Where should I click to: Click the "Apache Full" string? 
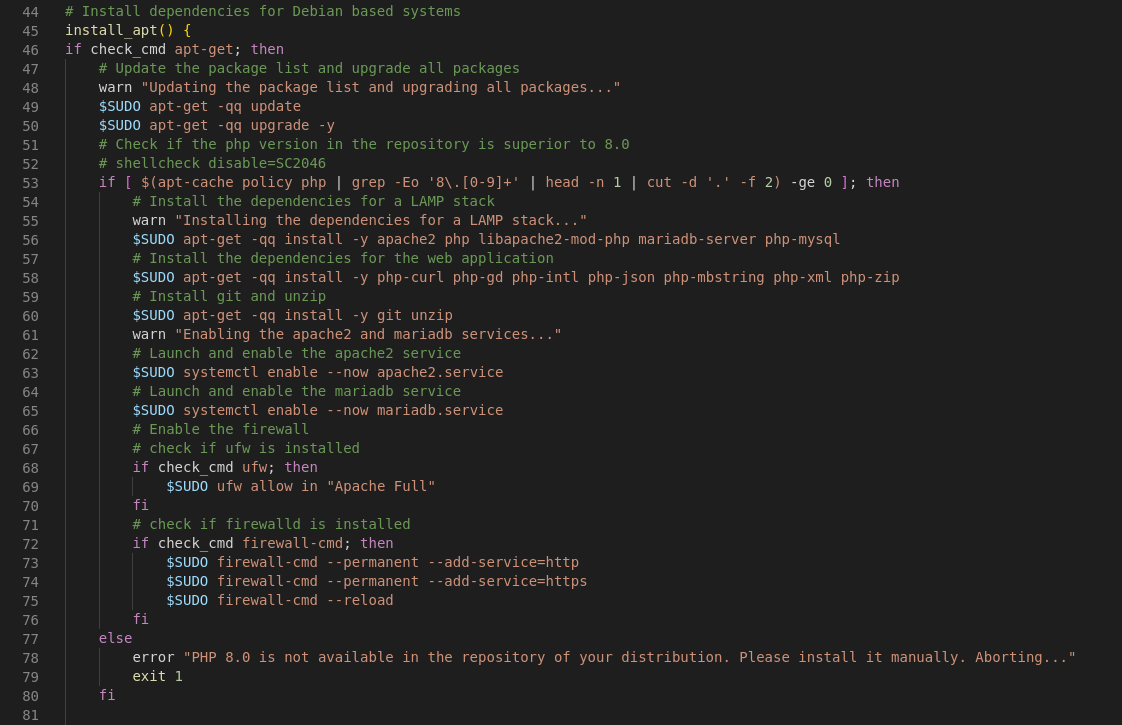point(381,486)
